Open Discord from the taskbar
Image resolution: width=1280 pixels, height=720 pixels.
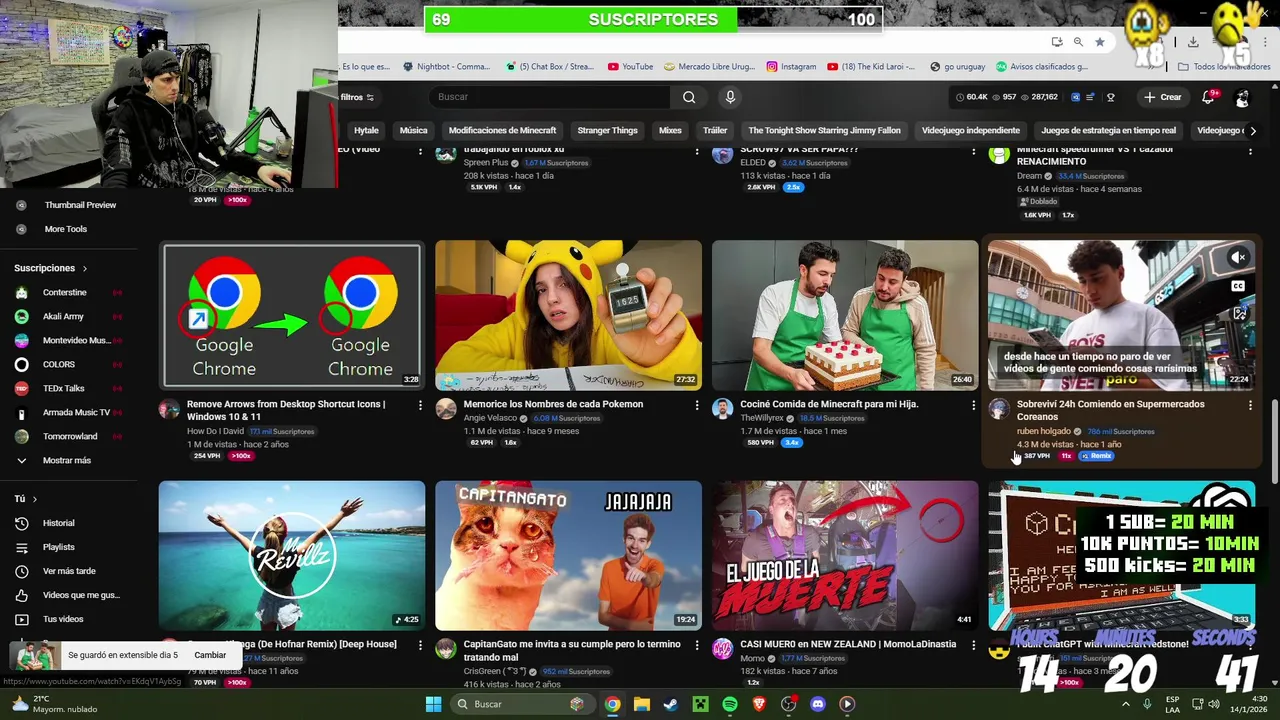[x=818, y=704]
